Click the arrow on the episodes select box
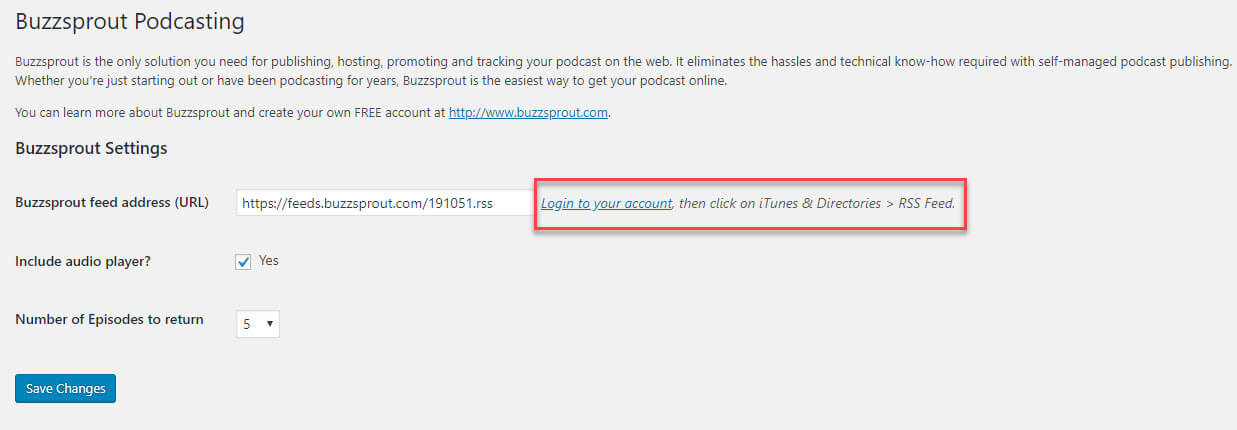 (270, 324)
